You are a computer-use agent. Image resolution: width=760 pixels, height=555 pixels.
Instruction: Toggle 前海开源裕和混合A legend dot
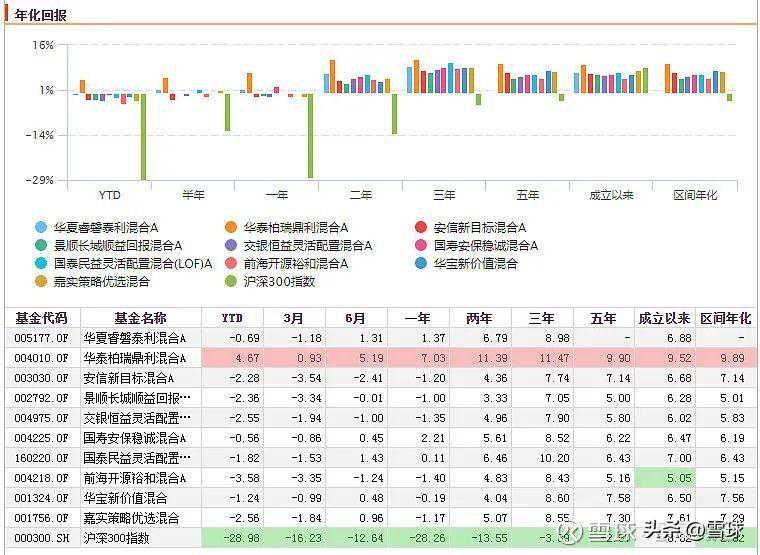point(231,263)
